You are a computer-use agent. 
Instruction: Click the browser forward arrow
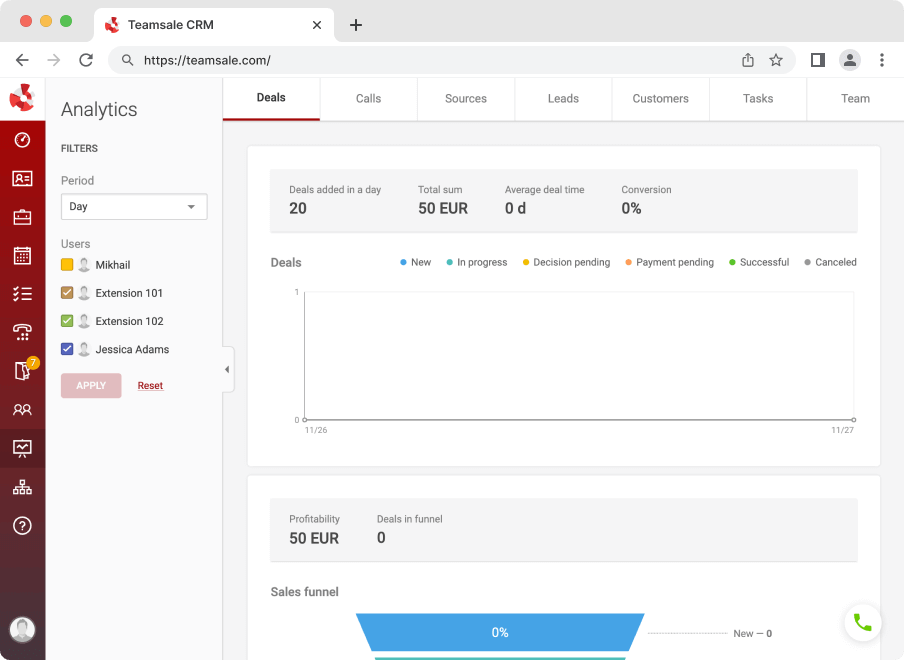tap(54, 60)
